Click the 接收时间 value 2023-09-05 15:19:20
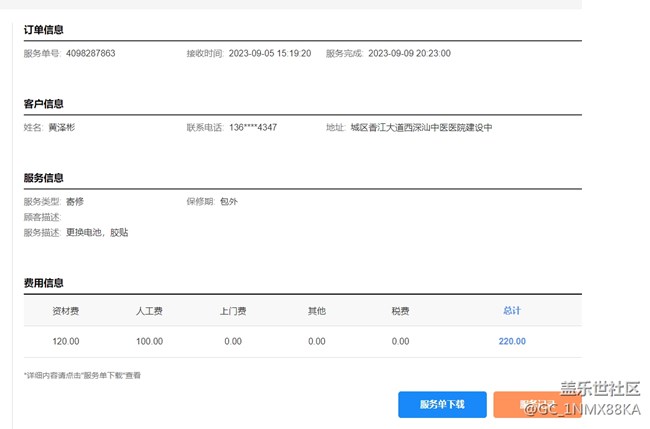This screenshot has height=429, width=650. (x=270, y=53)
